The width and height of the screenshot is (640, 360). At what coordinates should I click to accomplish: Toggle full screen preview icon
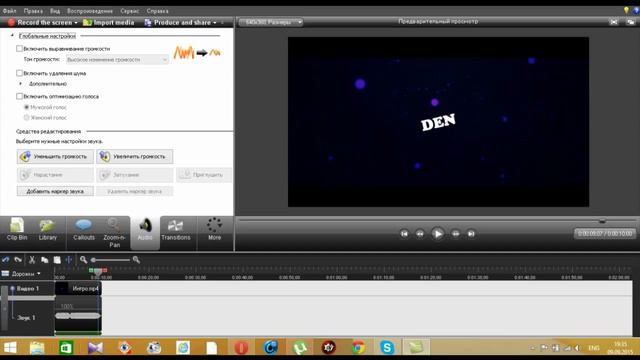[x=614, y=22]
